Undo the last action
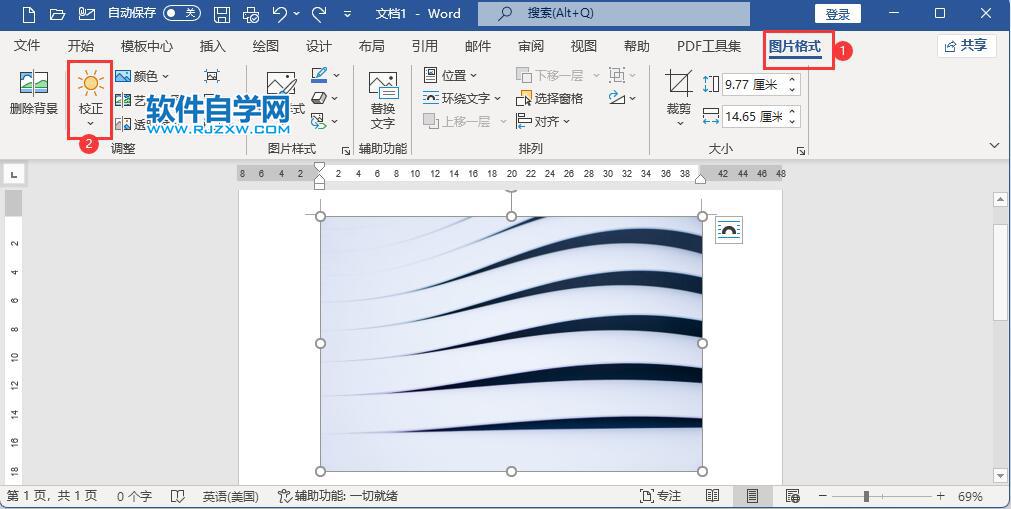The height and width of the screenshot is (509, 1011). (279, 14)
